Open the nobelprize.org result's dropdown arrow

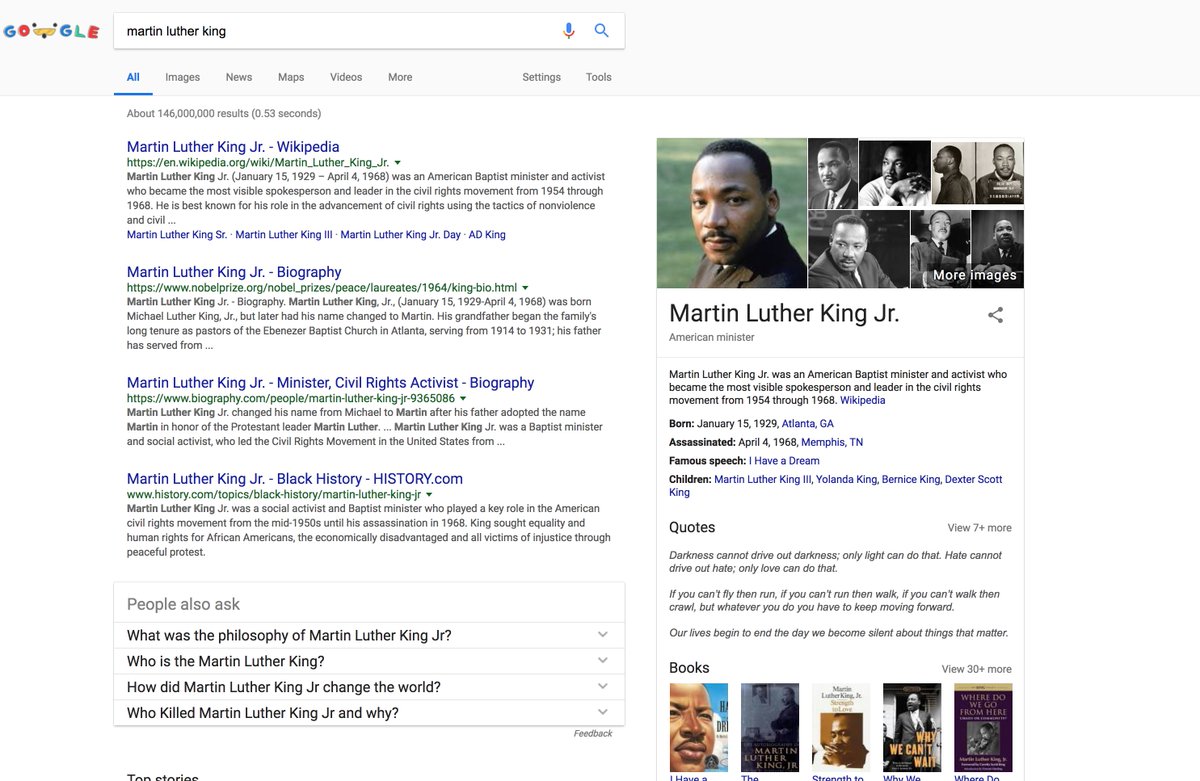tap(526, 288)
